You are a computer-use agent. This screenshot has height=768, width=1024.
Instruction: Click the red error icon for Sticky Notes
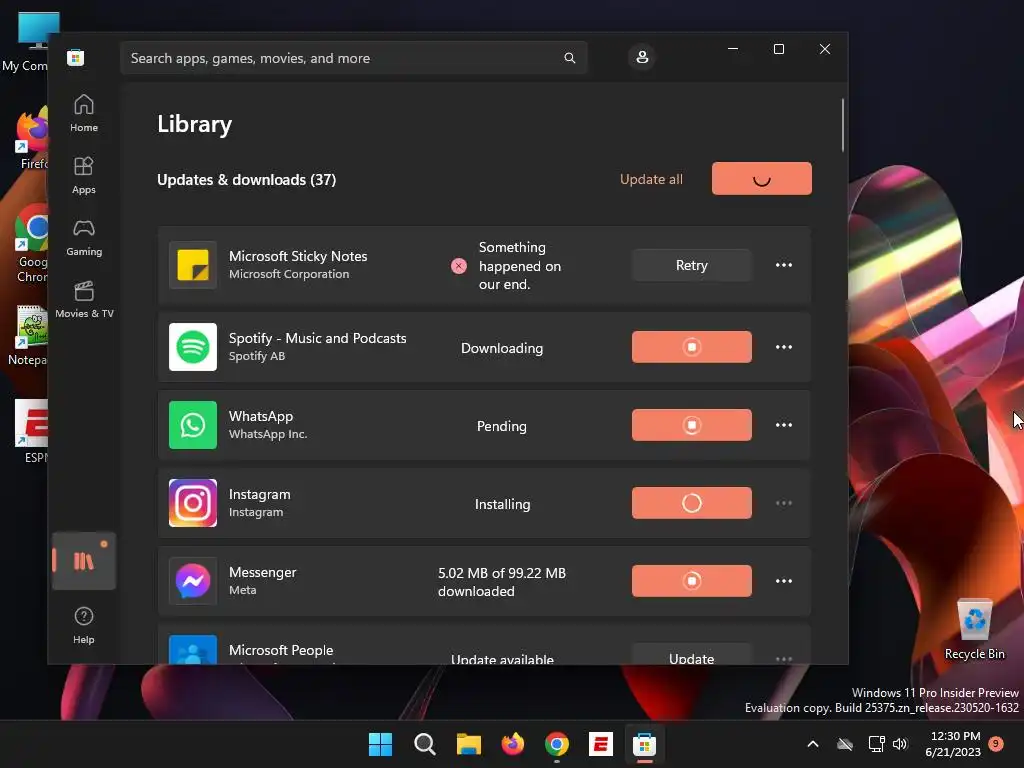pyautogui.click(x=458, y=266)
